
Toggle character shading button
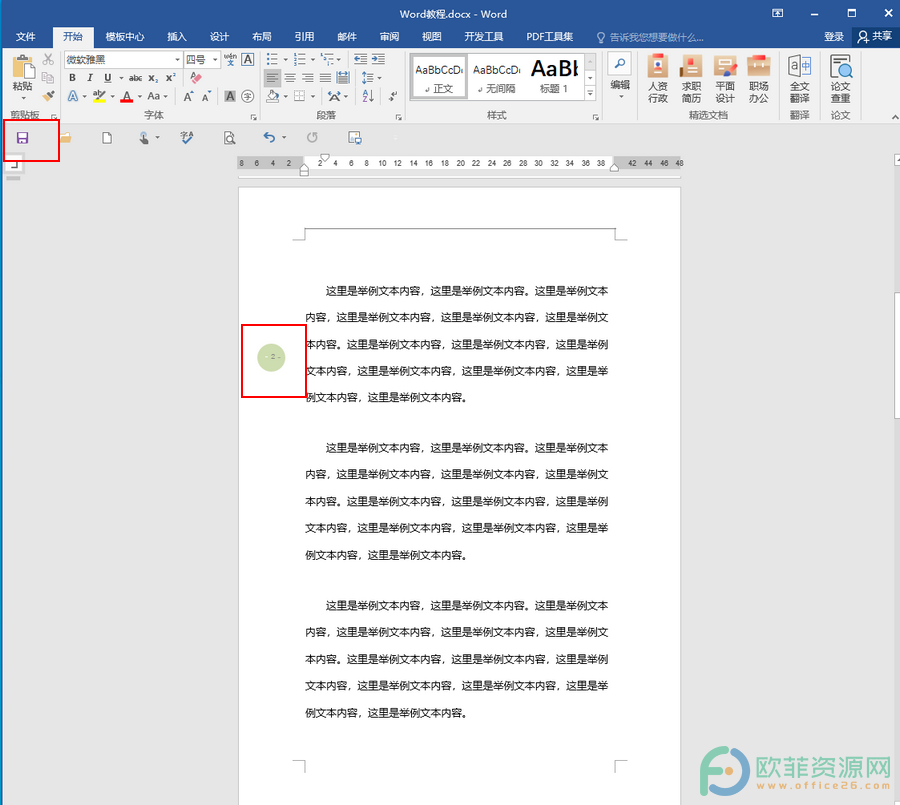230,96
